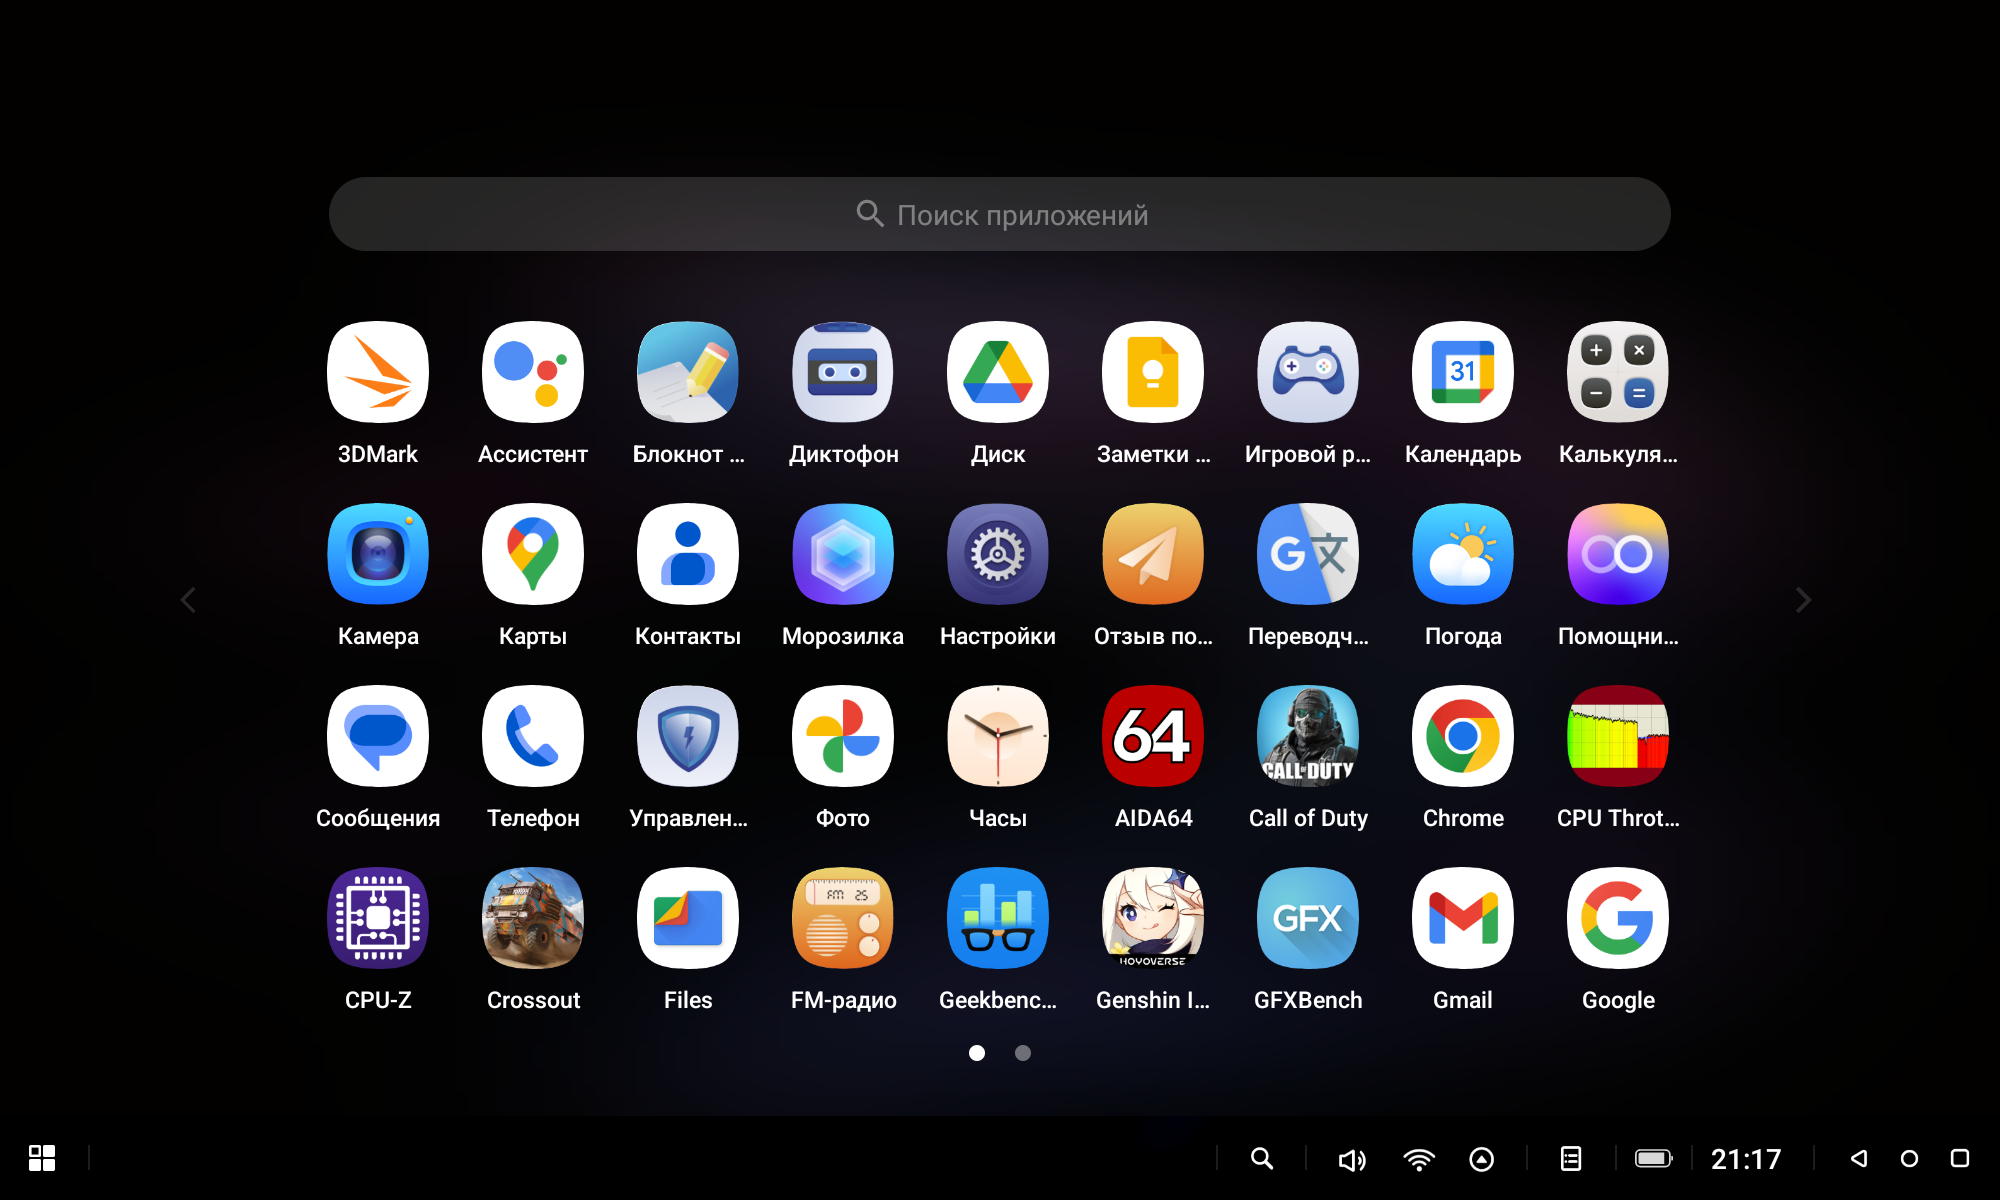Open the Управление security shield app

tap(688, 736)
